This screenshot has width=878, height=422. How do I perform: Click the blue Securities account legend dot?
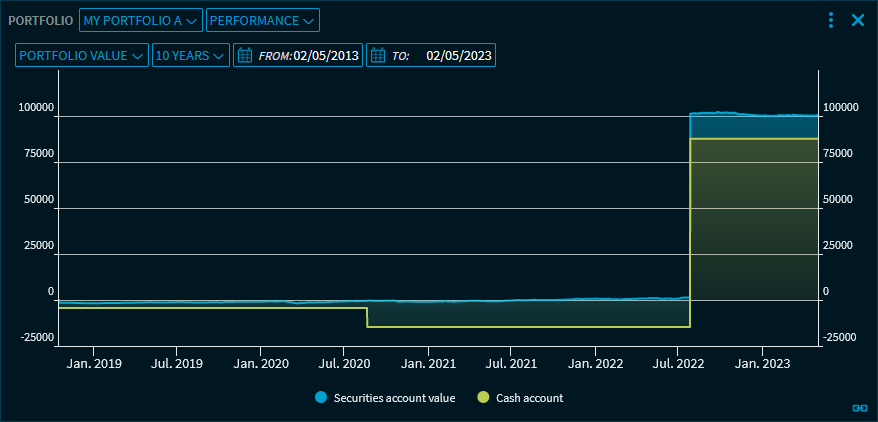coord(321,398)
